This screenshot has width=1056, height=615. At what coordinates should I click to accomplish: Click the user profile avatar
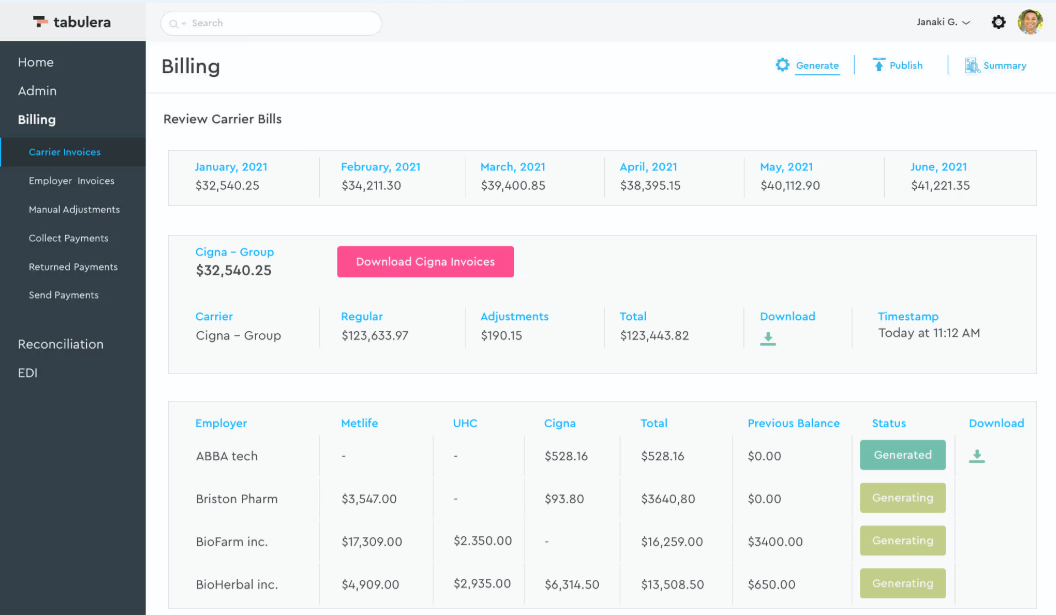[x=1030, y=22]
